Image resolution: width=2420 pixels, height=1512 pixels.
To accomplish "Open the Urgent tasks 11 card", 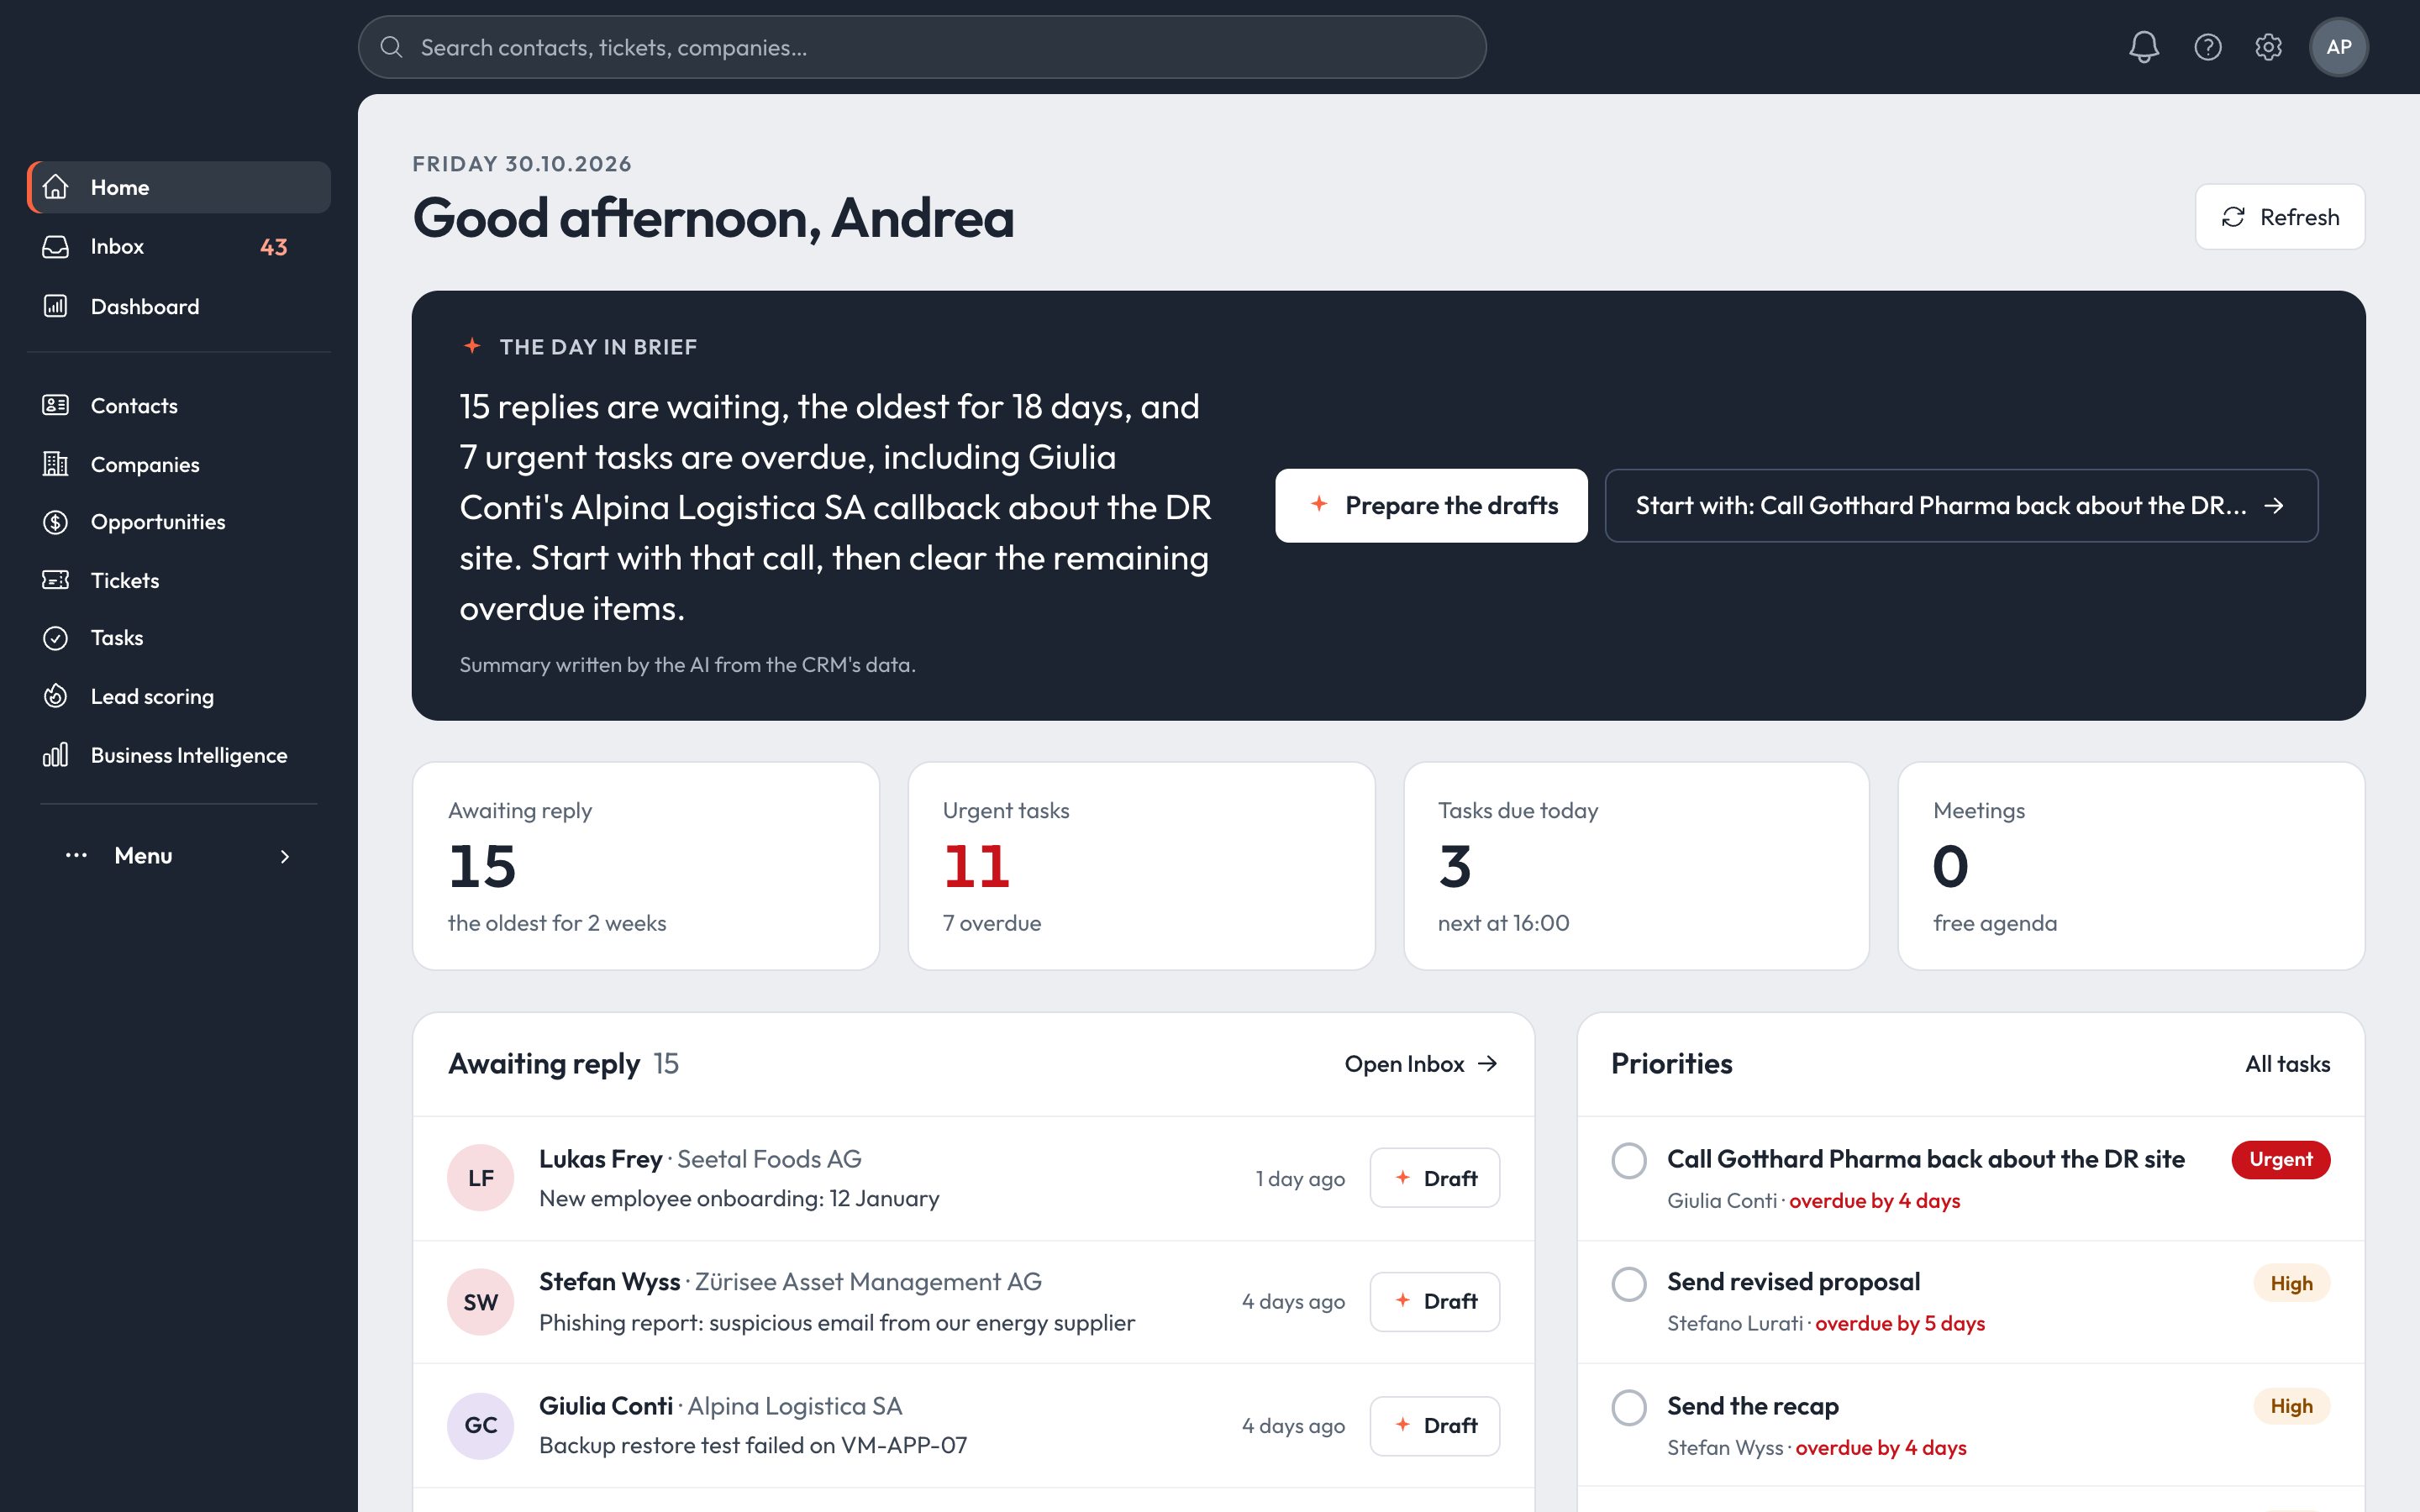I will coord(1141,866).
